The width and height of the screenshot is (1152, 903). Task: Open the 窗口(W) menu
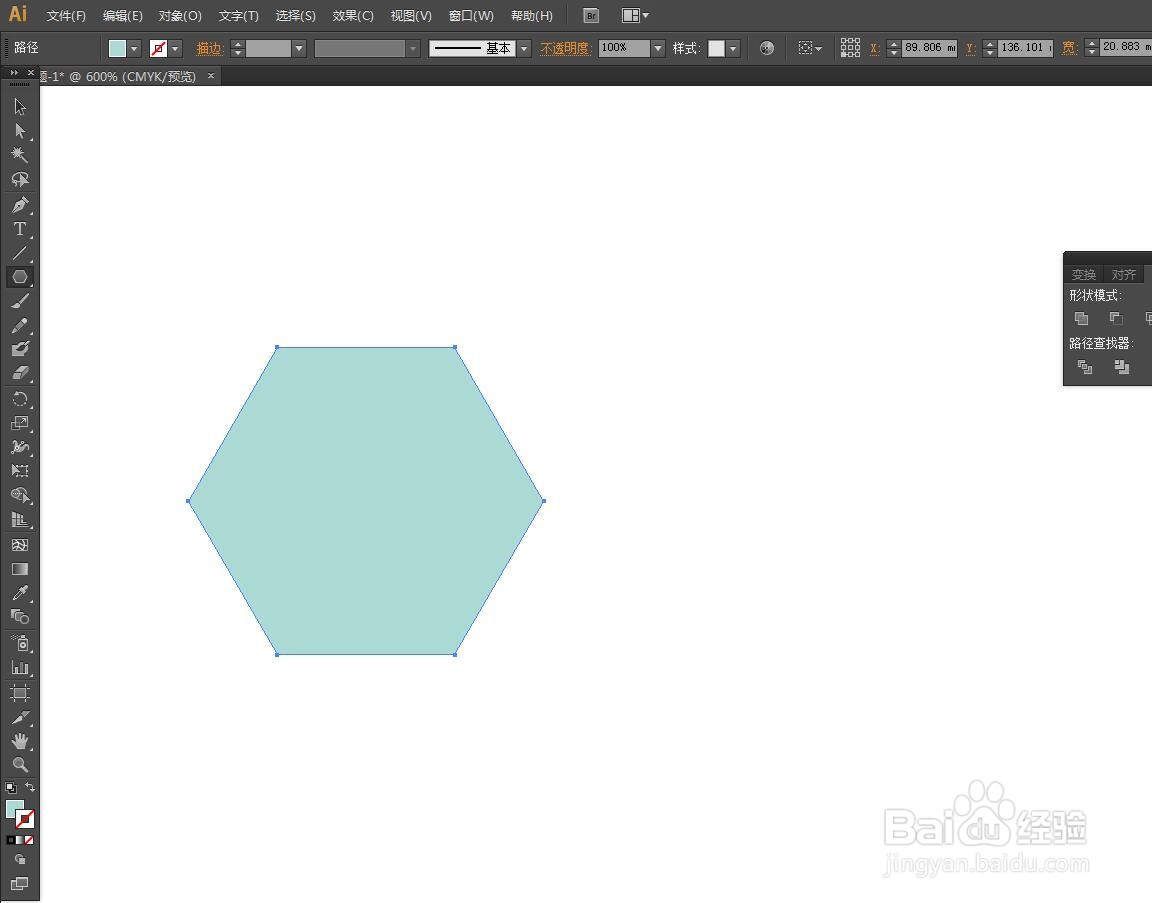click(x=471, y=15)
